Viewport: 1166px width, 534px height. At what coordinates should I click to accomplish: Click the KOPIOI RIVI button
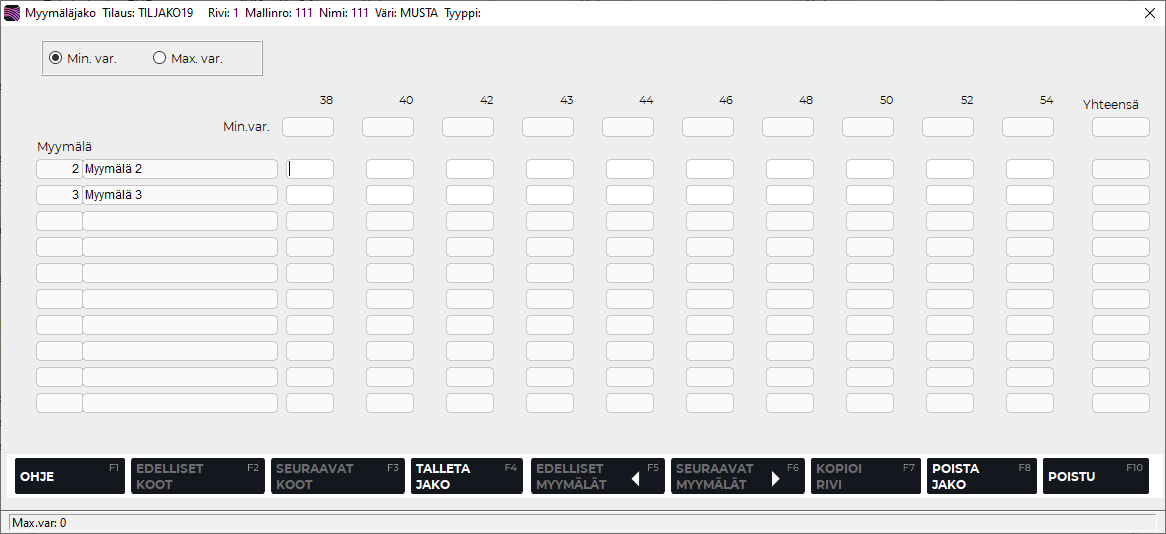(x=865, y=476)
